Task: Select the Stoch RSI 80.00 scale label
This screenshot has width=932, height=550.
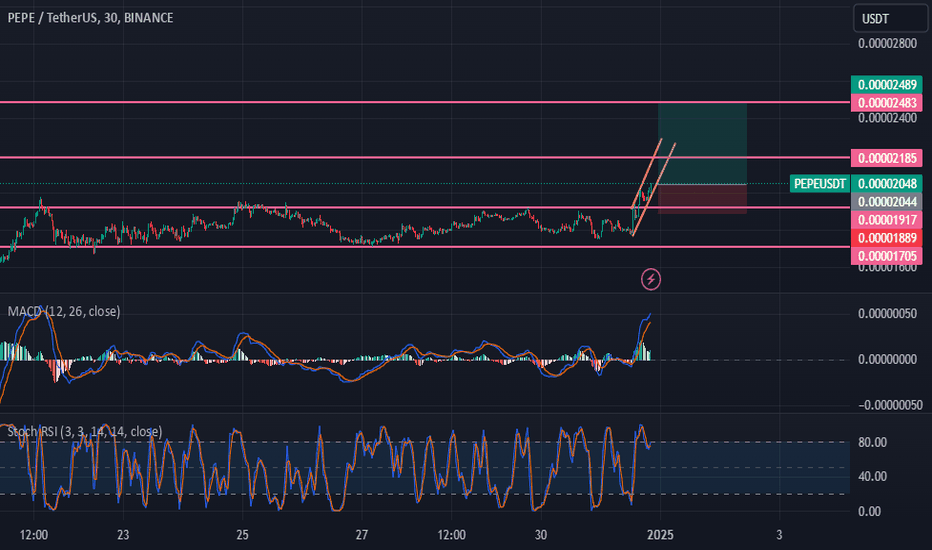Action: (x=872, y=442)
